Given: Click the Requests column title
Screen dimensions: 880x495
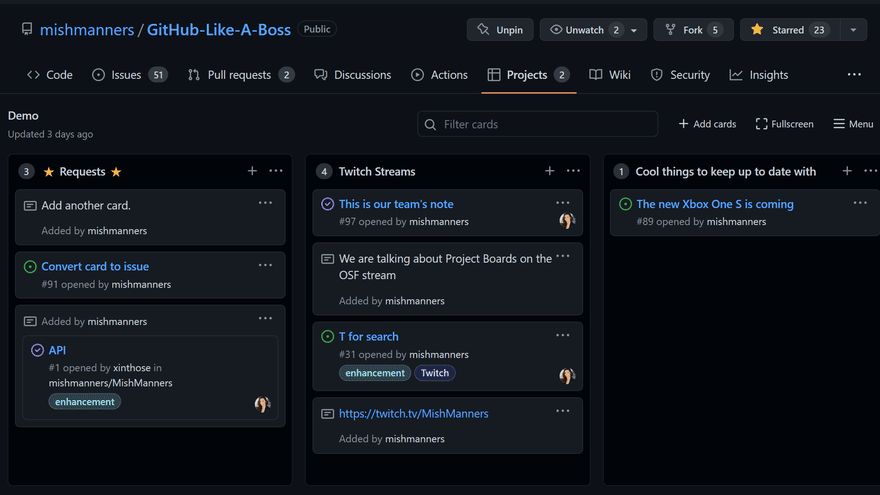Looking at the screenshot, I should (x=82, y=172).
